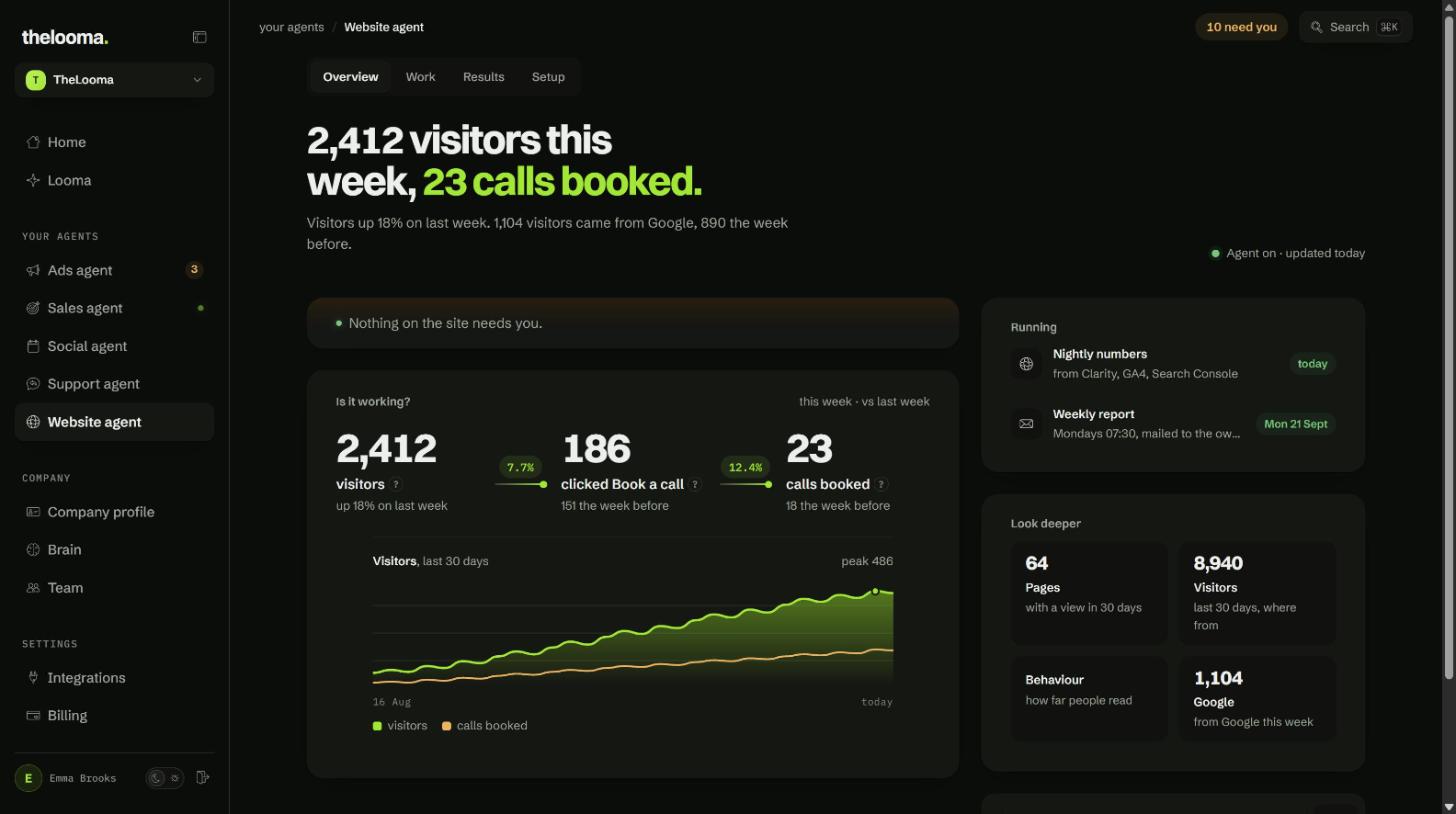The height and width of the screenshot is (814, 1456).
Task: Switch to dark mode moon toggle
Action: [x=156, y=778]
